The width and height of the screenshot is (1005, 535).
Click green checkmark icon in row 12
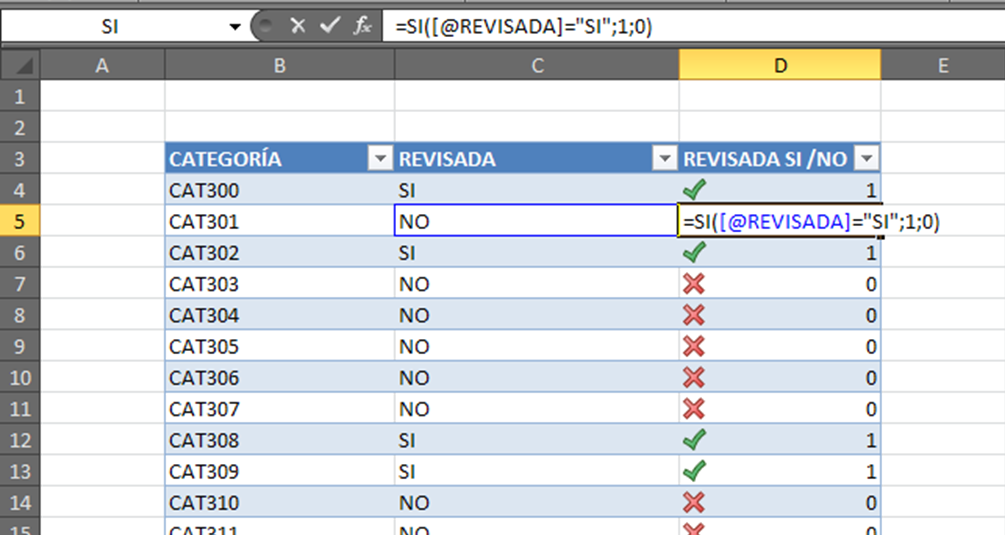[693, 440]
